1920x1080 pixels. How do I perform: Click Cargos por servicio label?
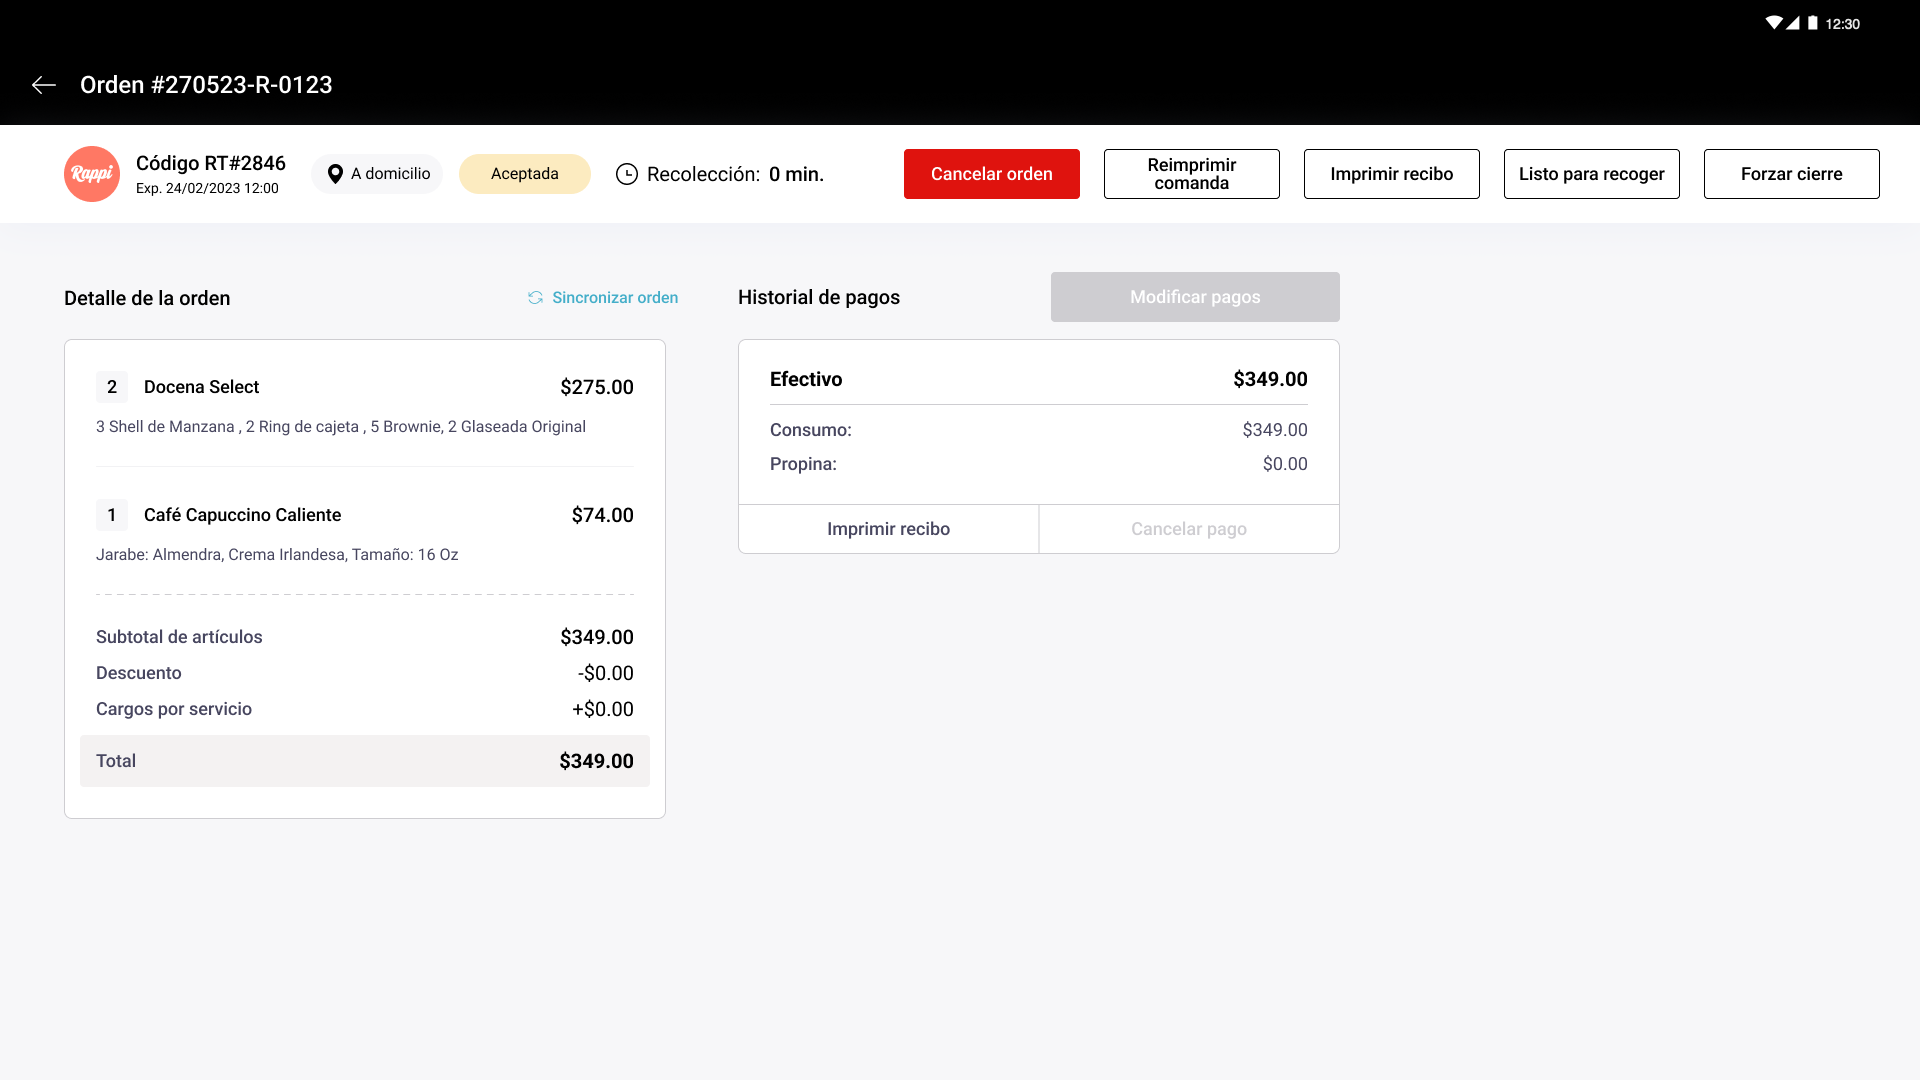click(x=174, y=709)
